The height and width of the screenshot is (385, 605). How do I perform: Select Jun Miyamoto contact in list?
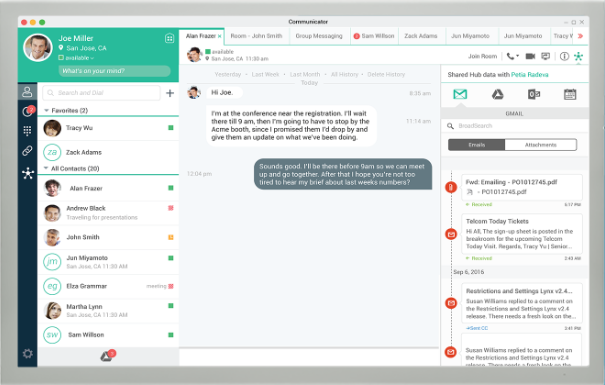click(108, 262)
